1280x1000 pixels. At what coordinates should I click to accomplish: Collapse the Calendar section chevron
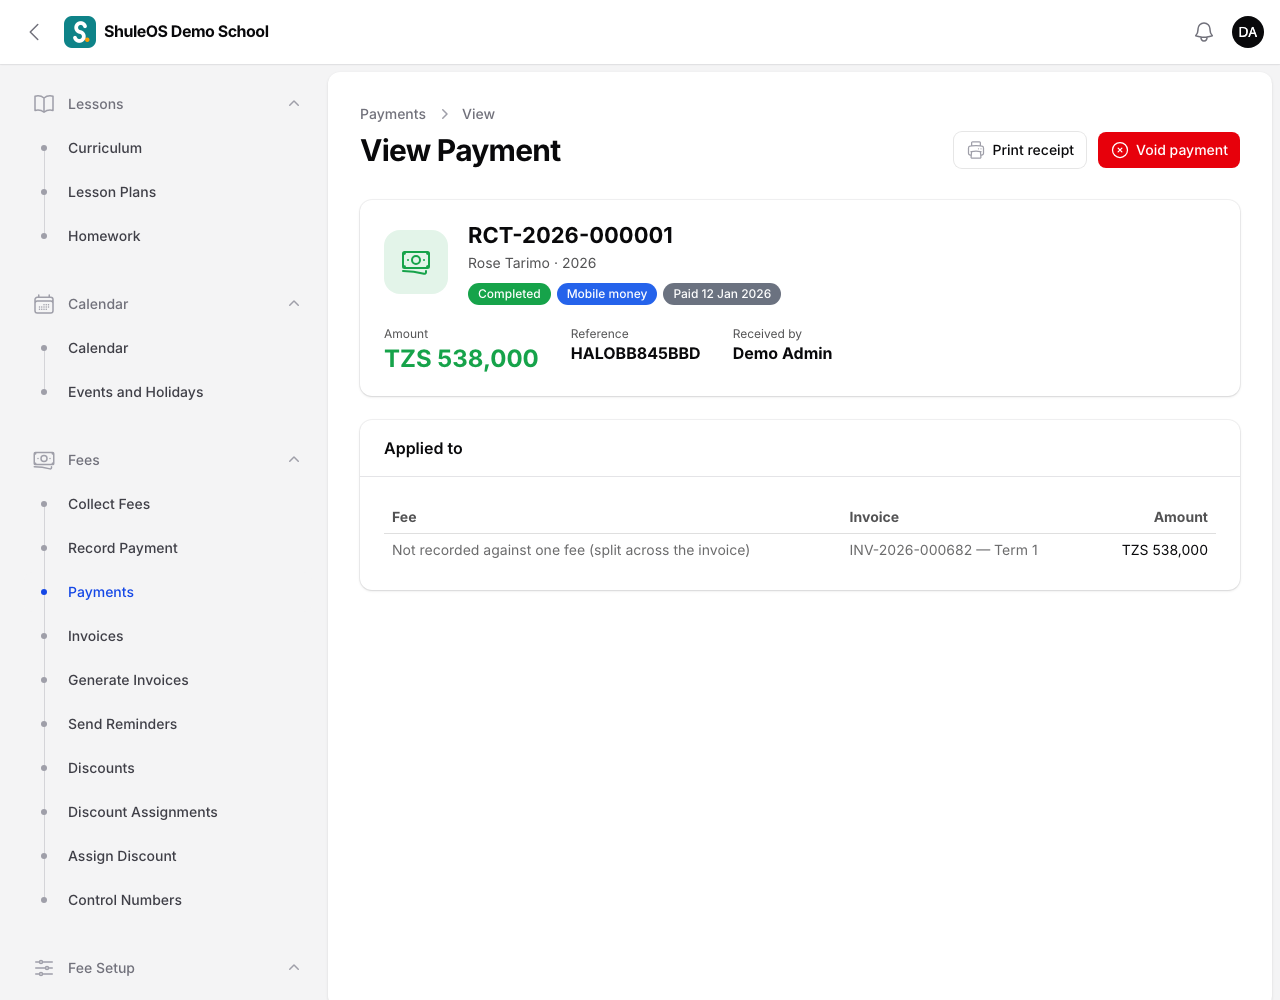click(294, 304)
